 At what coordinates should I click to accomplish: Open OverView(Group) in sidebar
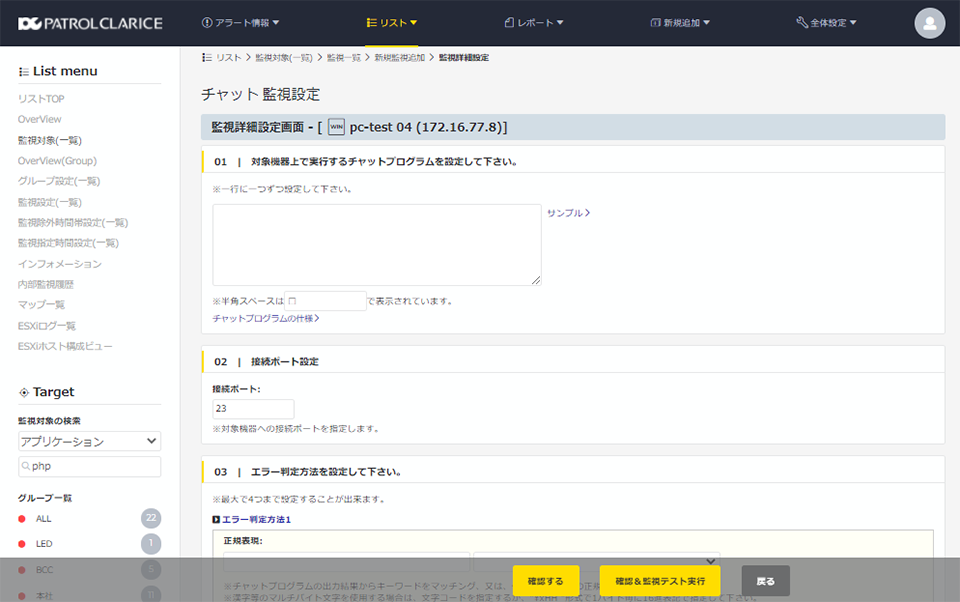point(58,161)
